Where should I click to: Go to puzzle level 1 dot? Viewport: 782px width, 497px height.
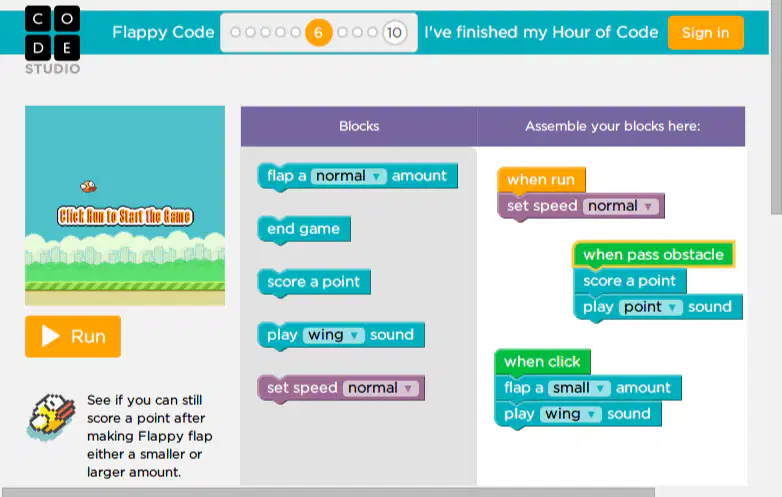235,32
